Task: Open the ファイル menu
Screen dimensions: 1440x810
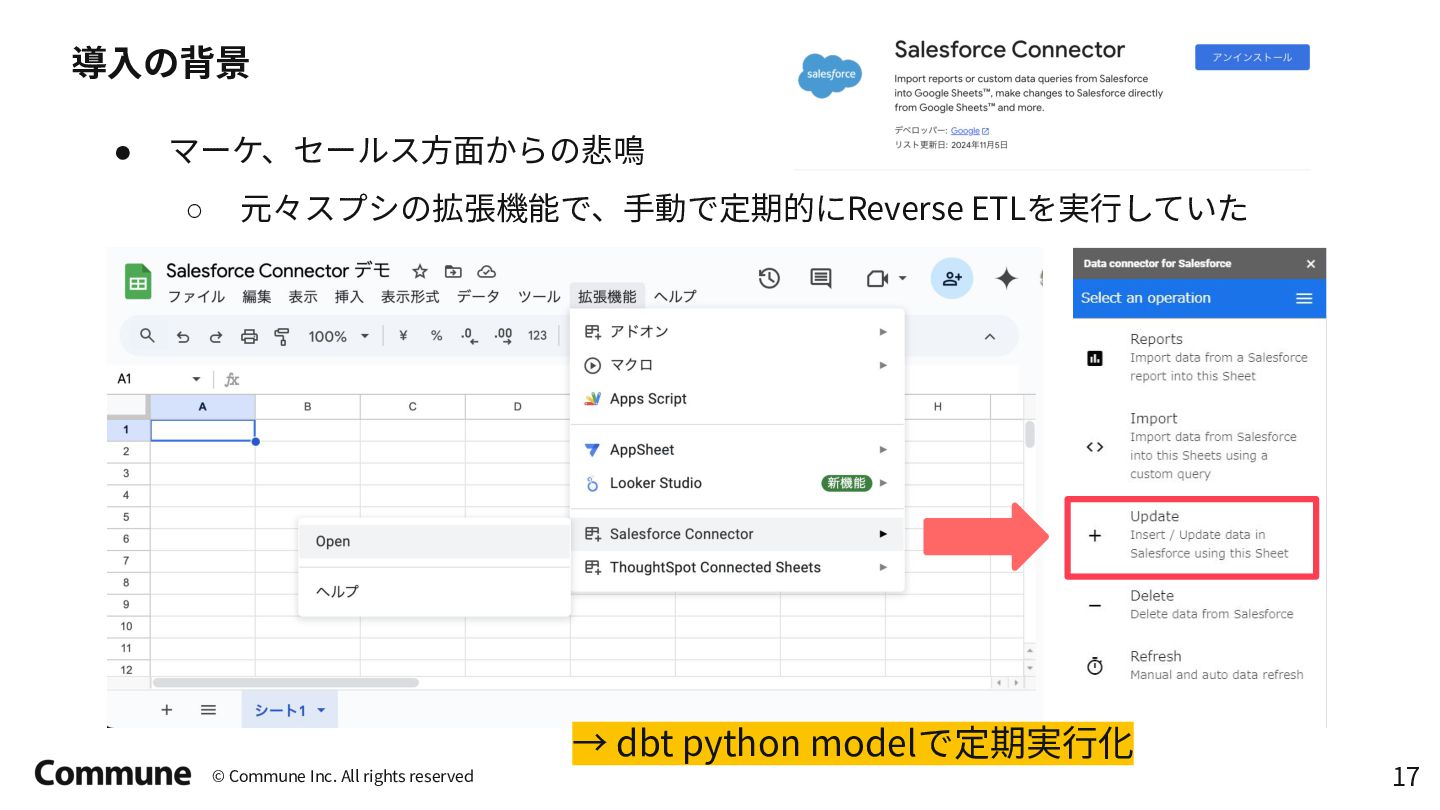Action: click(x=196, y=297)
